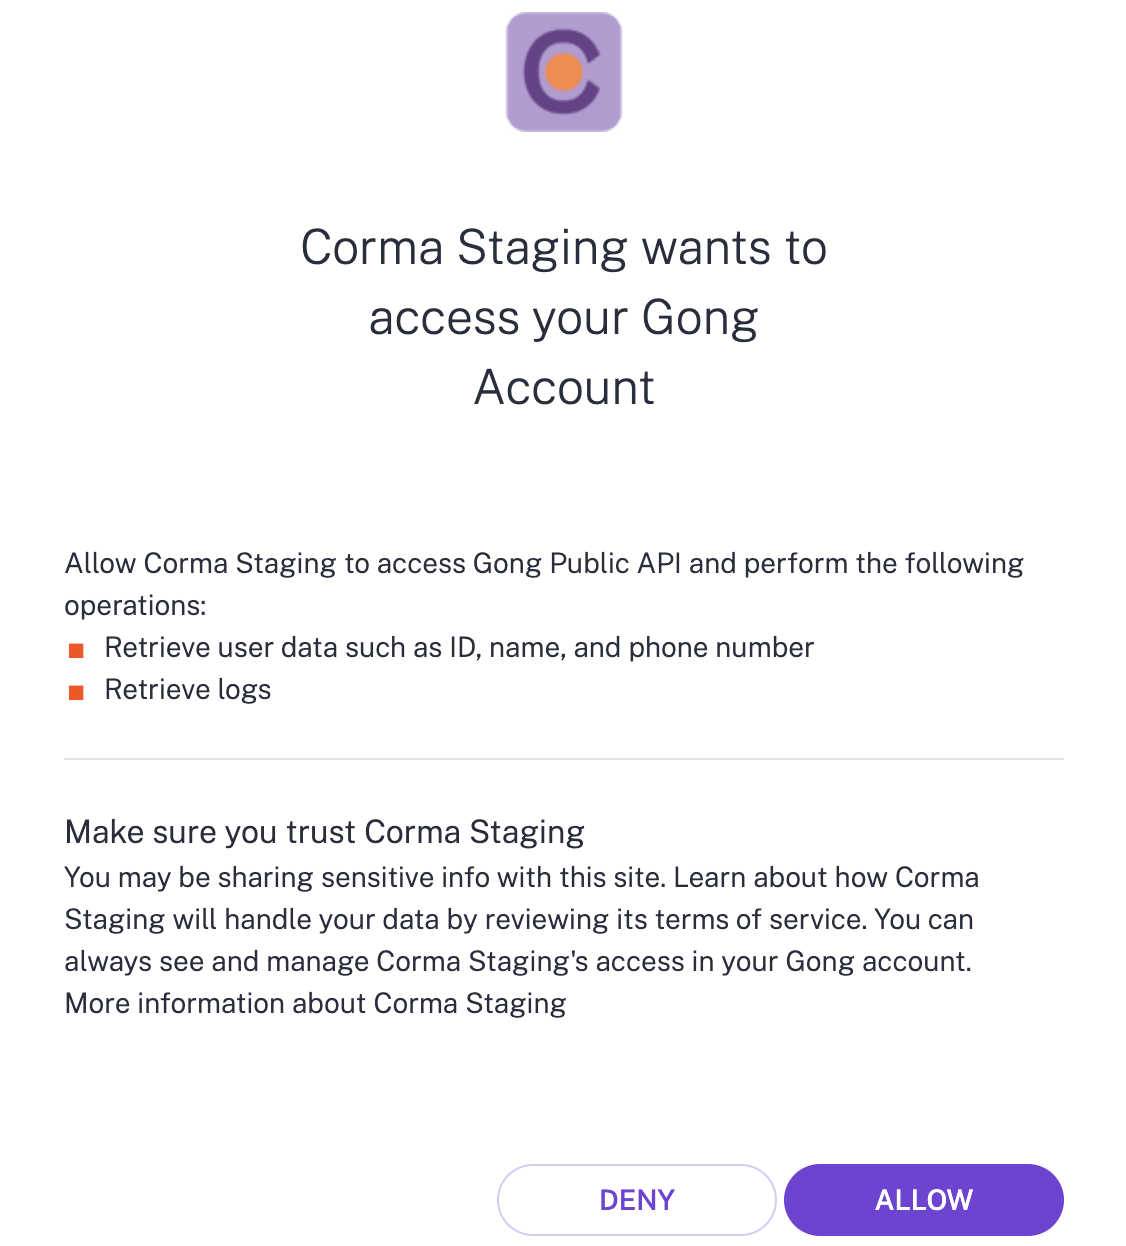This screenshot has height=1246, width=1126.
Task: Click the phone number words
Action: tap(721, 648)
